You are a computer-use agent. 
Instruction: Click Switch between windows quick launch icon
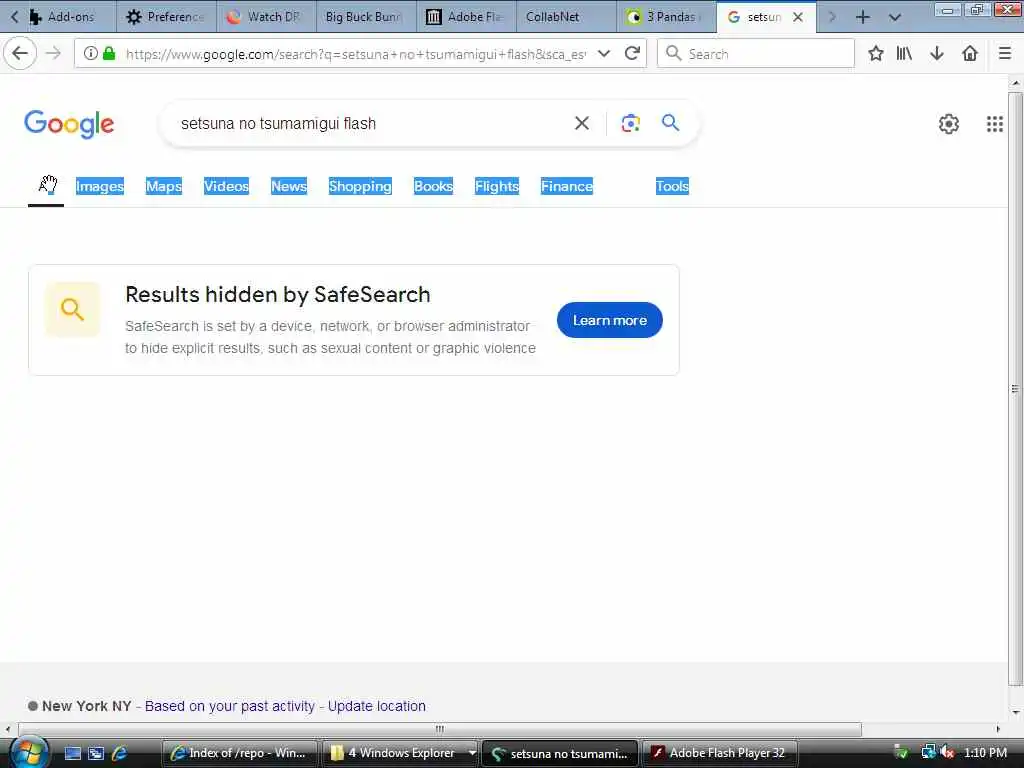(96, 753)
